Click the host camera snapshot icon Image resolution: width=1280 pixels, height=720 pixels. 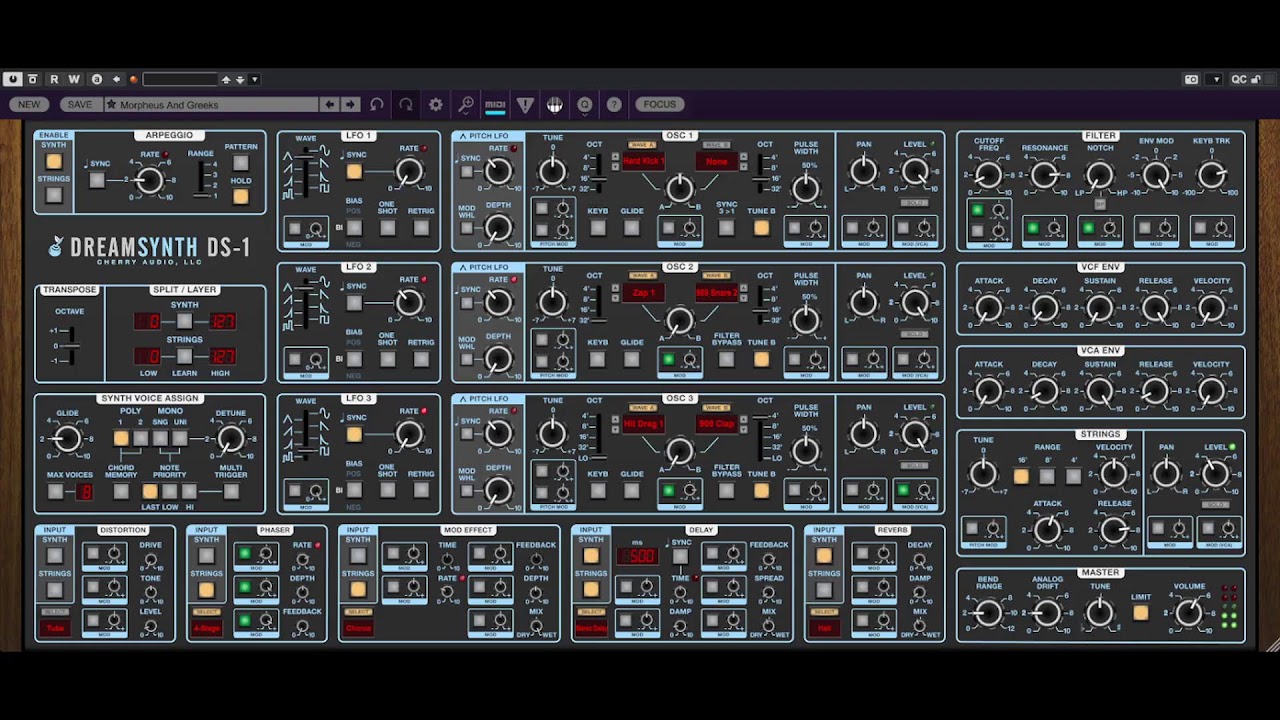pos(1191,79)
